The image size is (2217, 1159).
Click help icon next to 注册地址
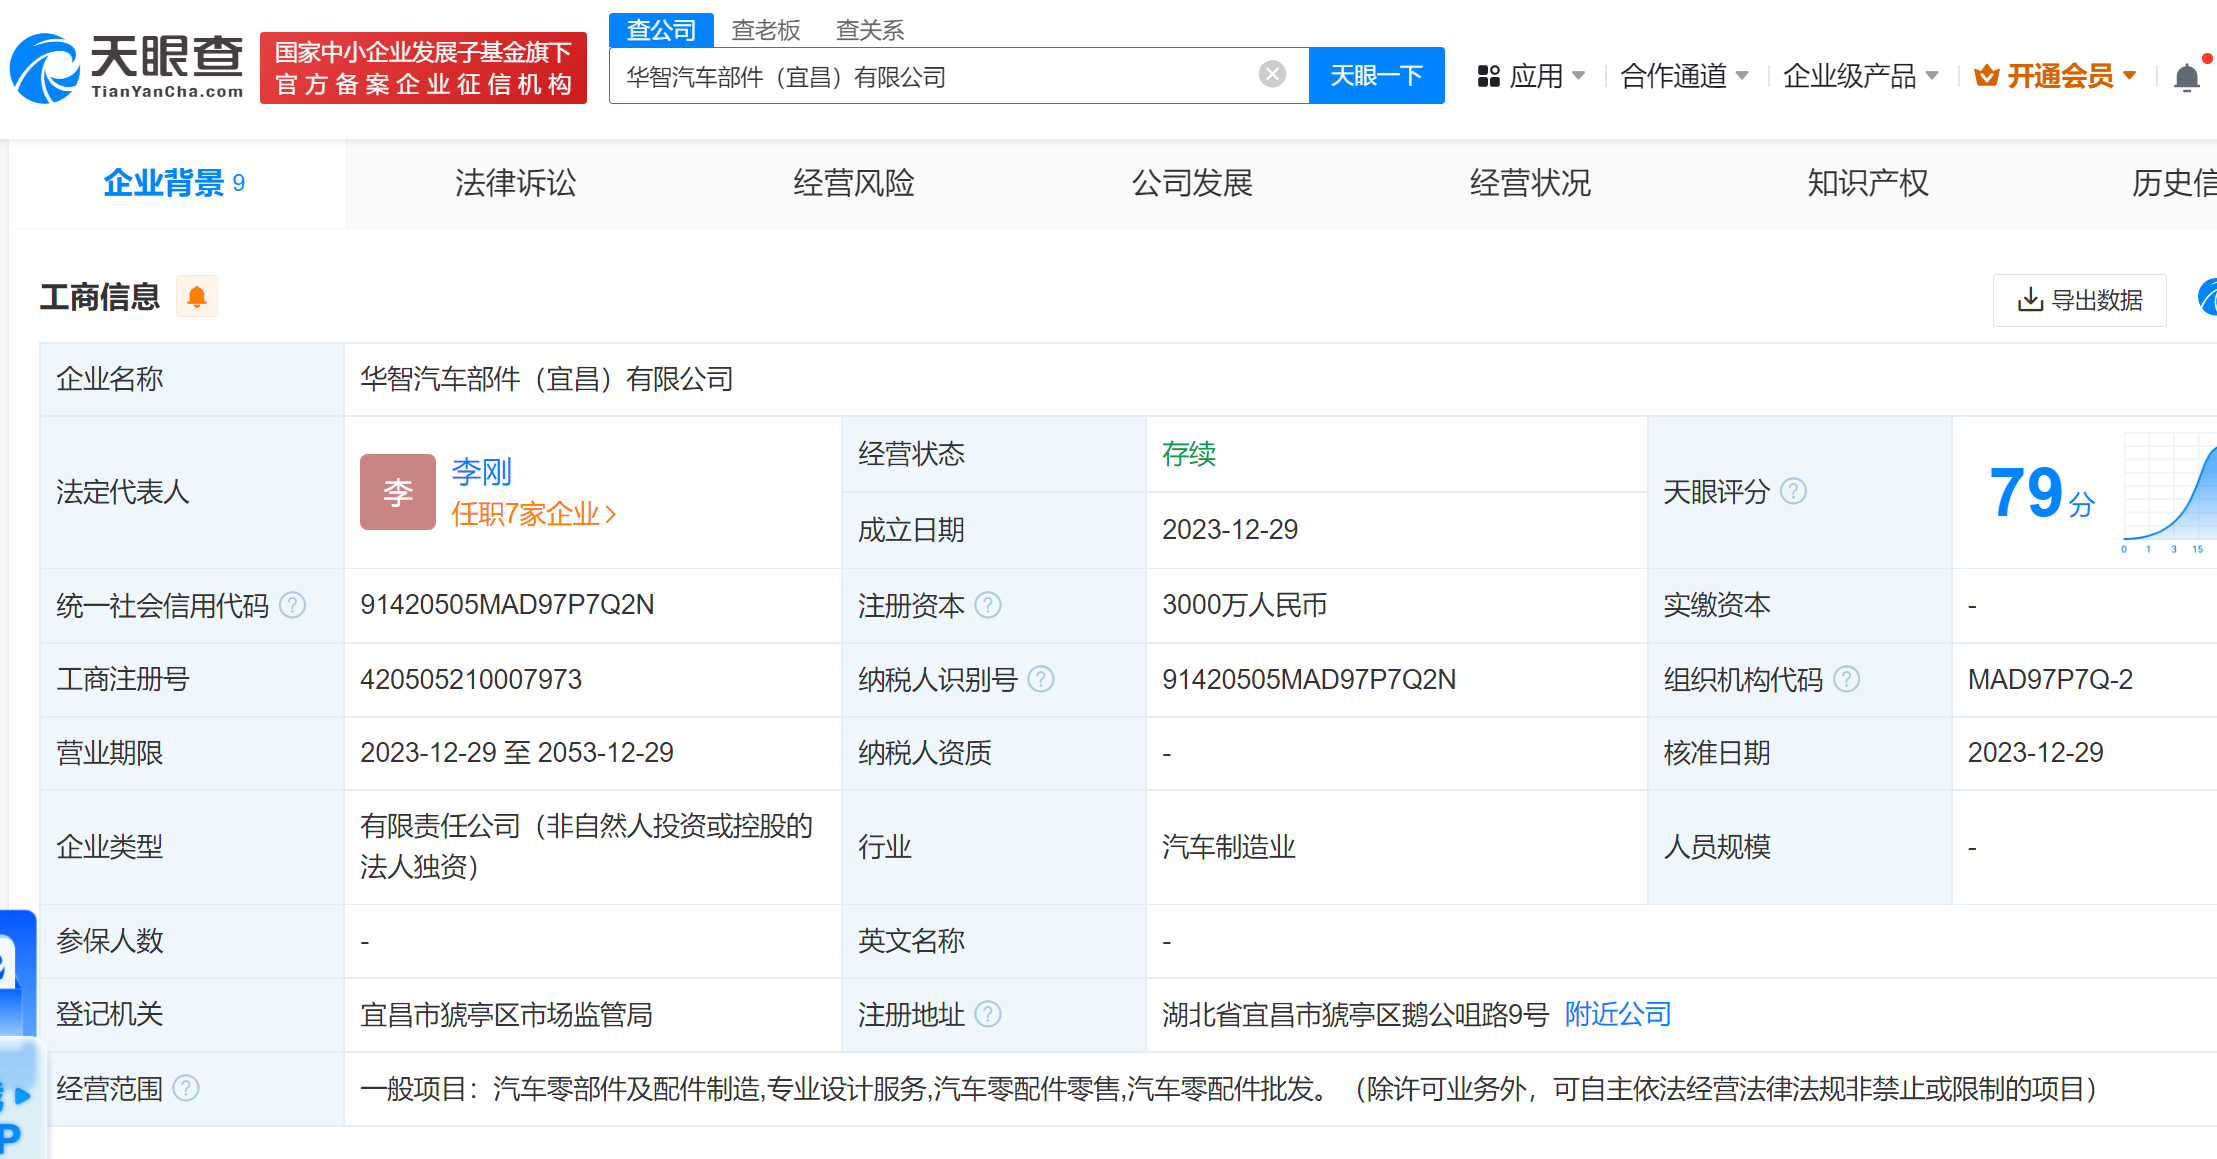coord(988,1014)
